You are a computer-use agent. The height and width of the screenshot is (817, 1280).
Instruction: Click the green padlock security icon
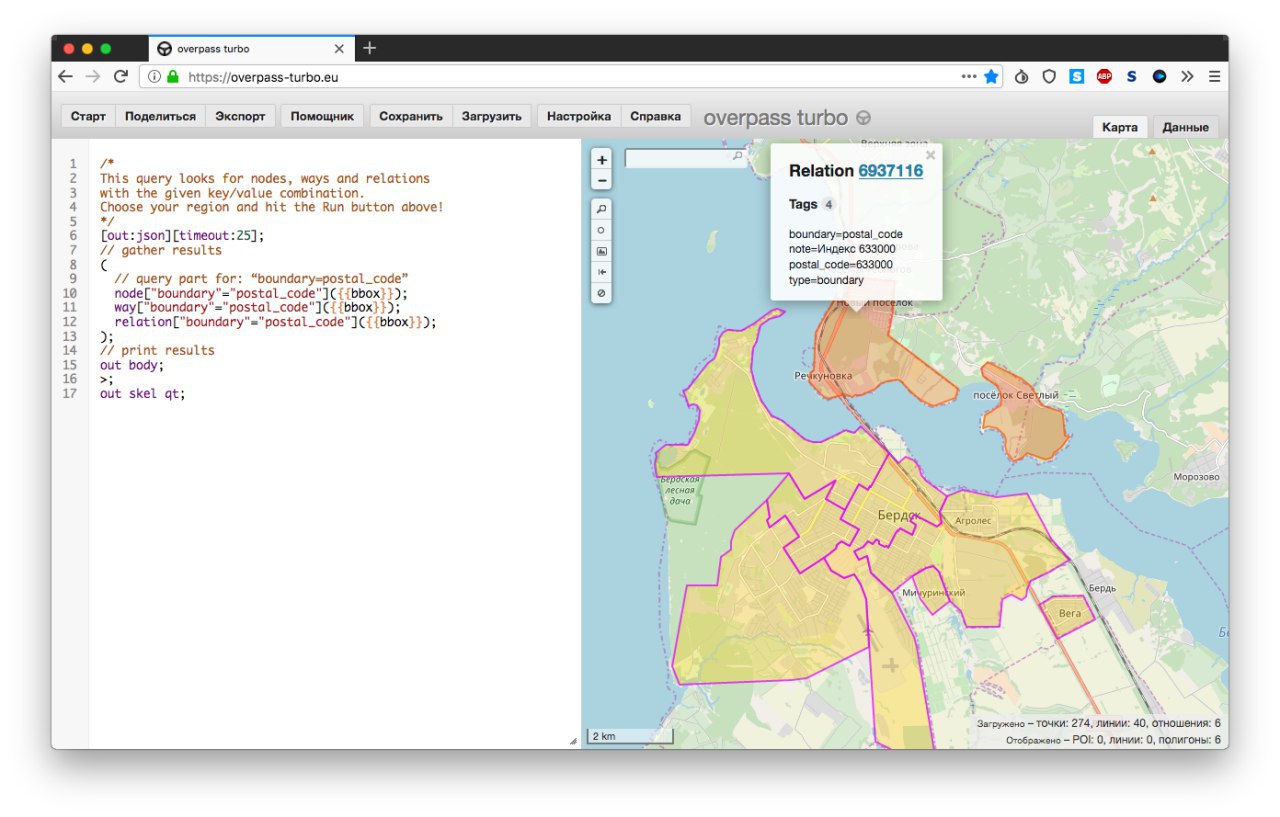point(173,76)
